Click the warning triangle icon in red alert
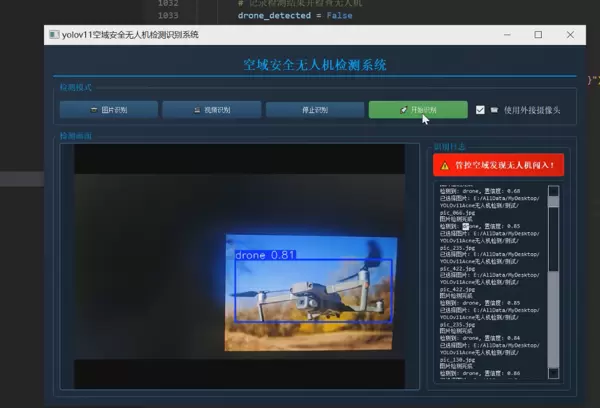600x408 pixels. pos(445,166)
